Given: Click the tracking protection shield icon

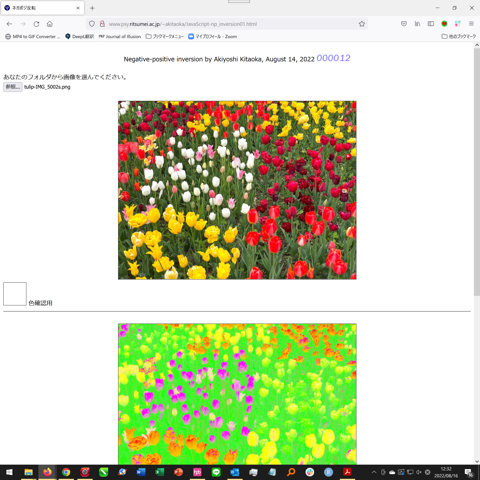Looking at the screenshot, I should tap(92, 24).
